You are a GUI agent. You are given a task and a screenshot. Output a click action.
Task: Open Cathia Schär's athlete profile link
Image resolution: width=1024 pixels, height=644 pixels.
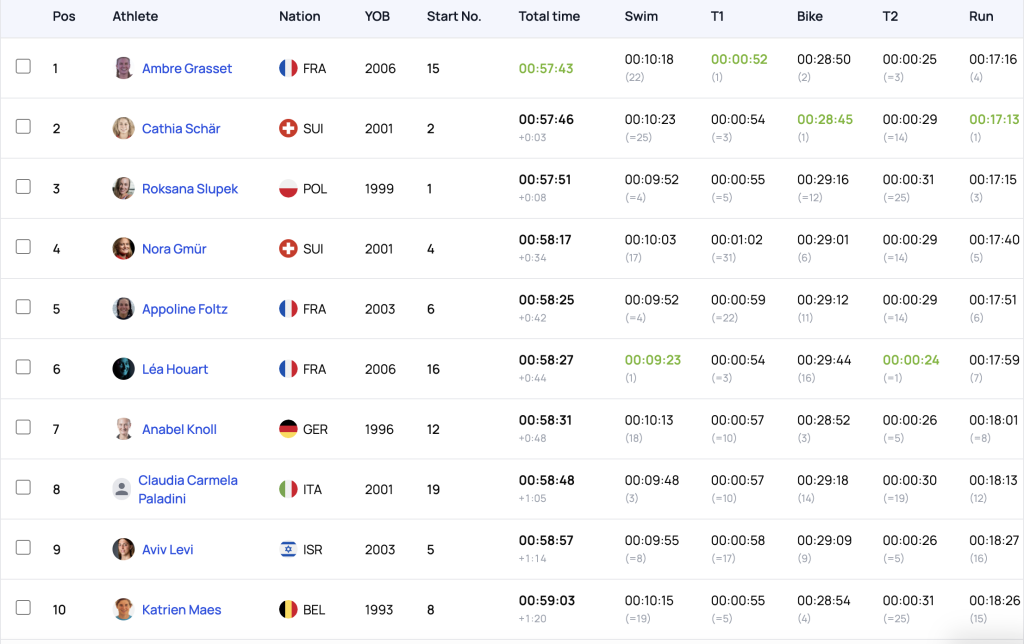[x=181, y=129]
